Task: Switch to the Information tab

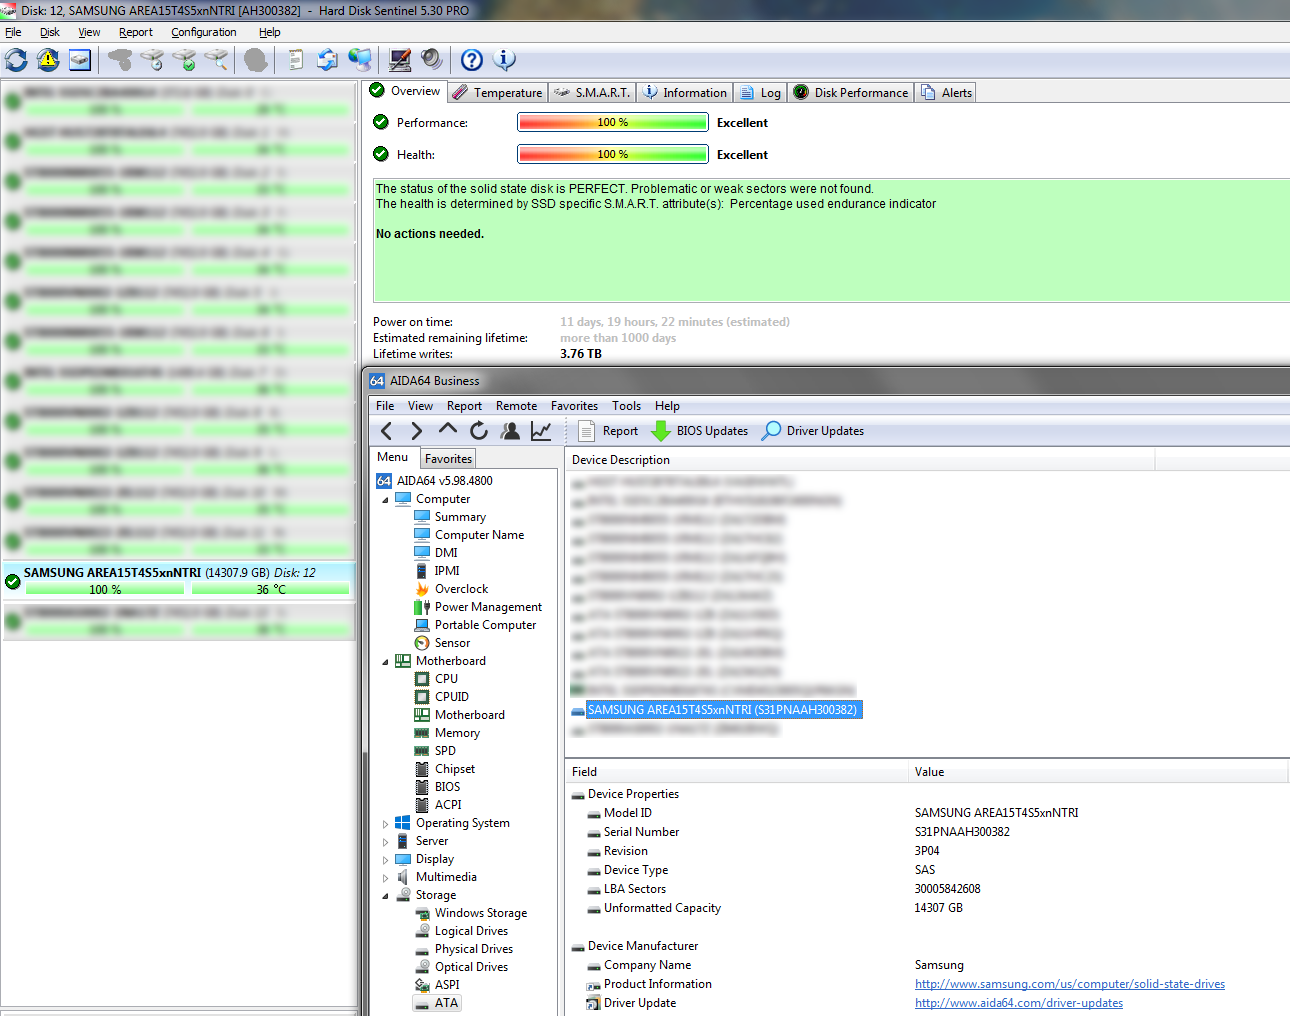Action: [x=685, y=93]
